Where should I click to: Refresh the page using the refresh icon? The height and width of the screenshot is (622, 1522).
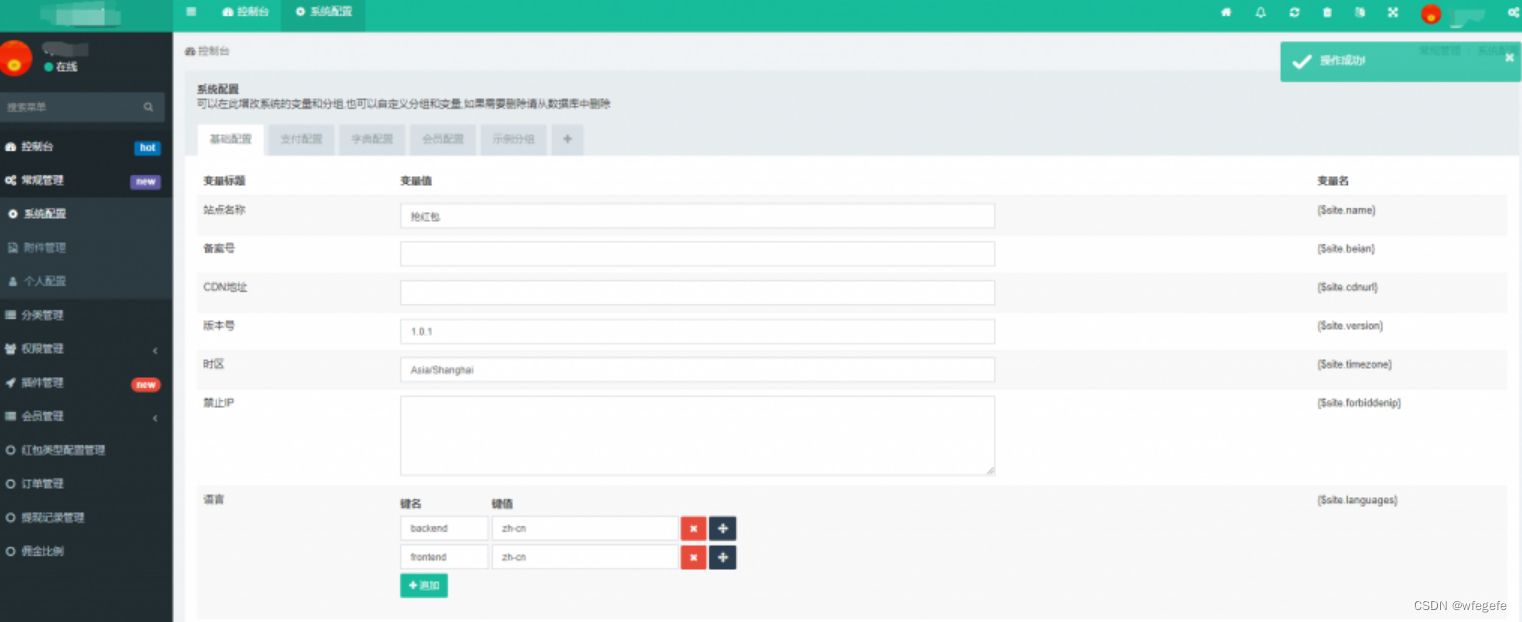click(x=1293, y=13)
